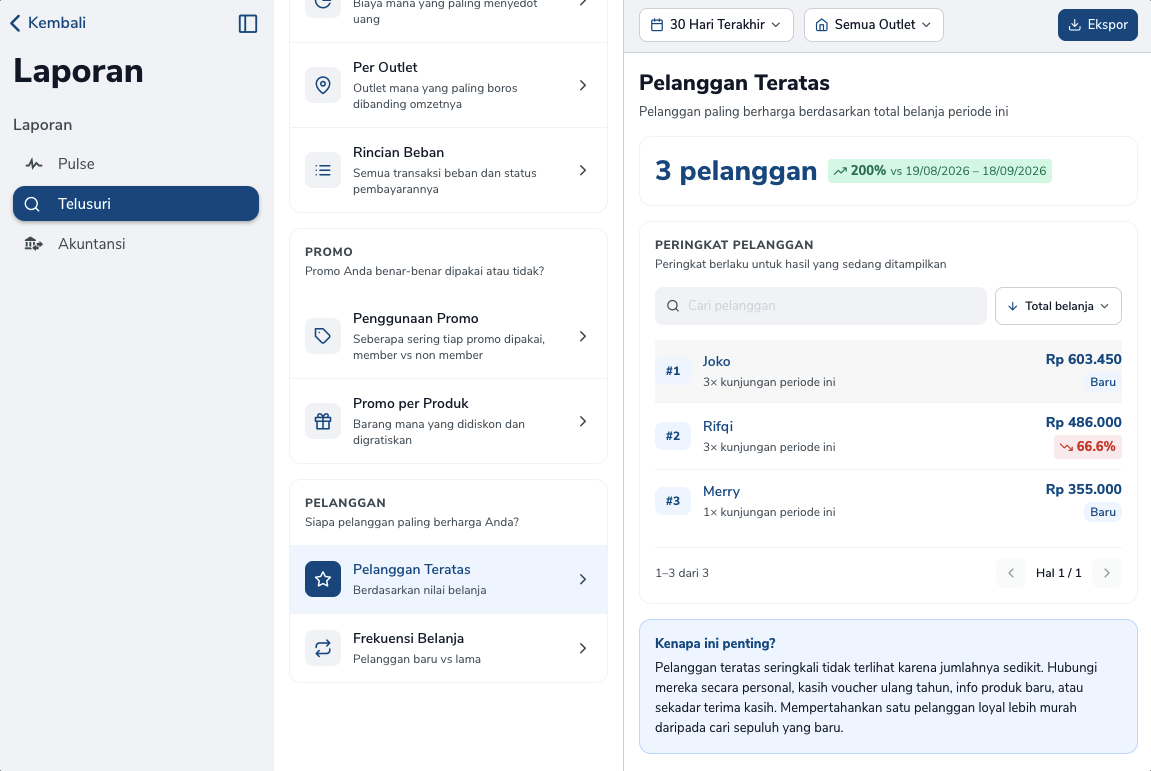The image size is (1151, 771).
Task: Click the Promo per Produk gift icon
Action: coord(323,421)
